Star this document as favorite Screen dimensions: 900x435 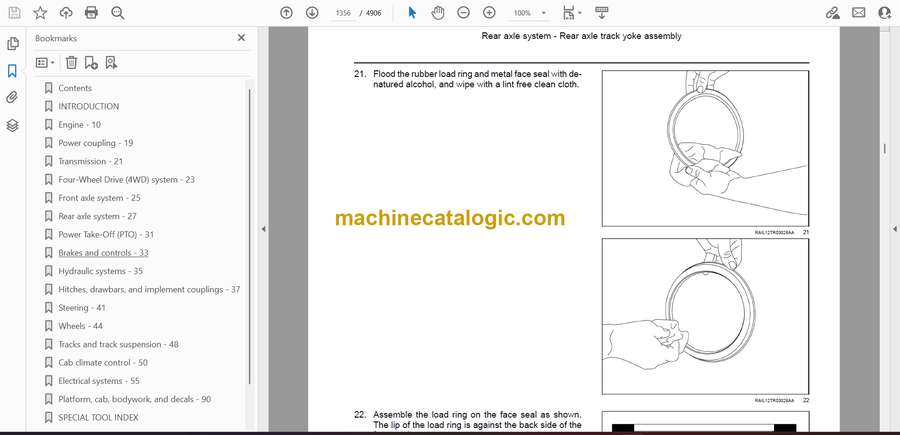point(40,13)
